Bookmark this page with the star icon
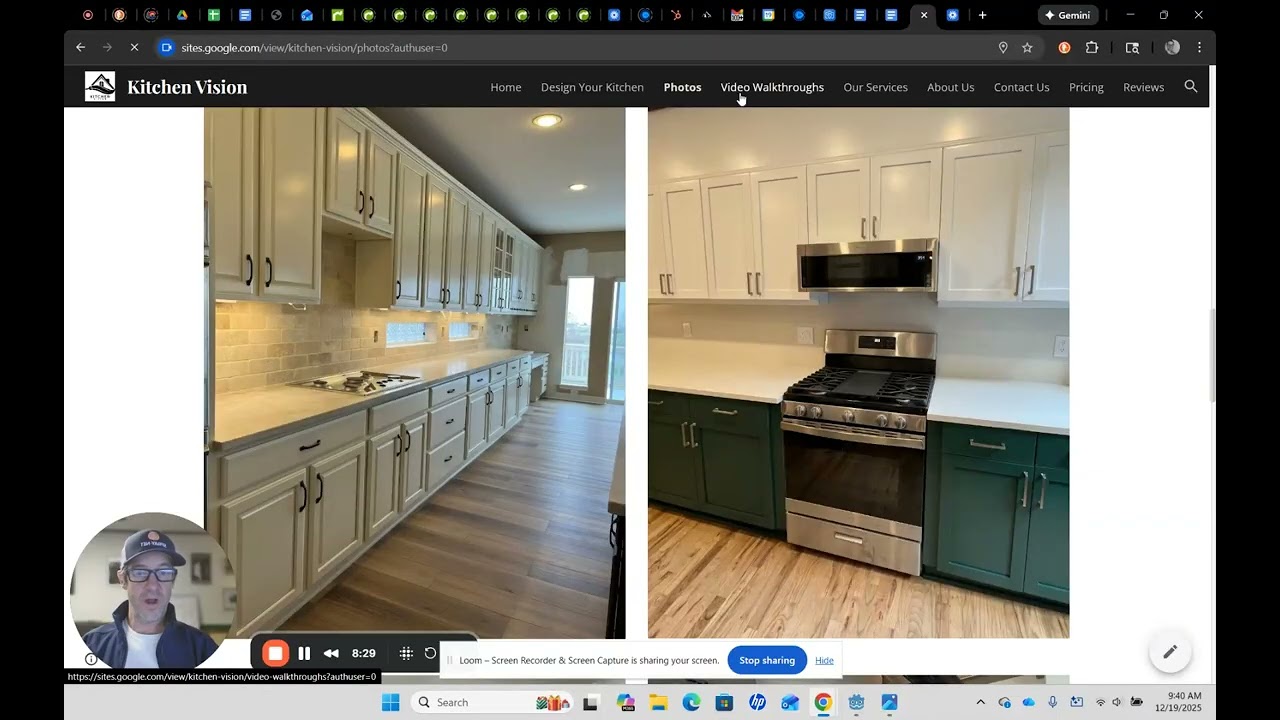The image size is (1280, 720). pos(1027,47)
